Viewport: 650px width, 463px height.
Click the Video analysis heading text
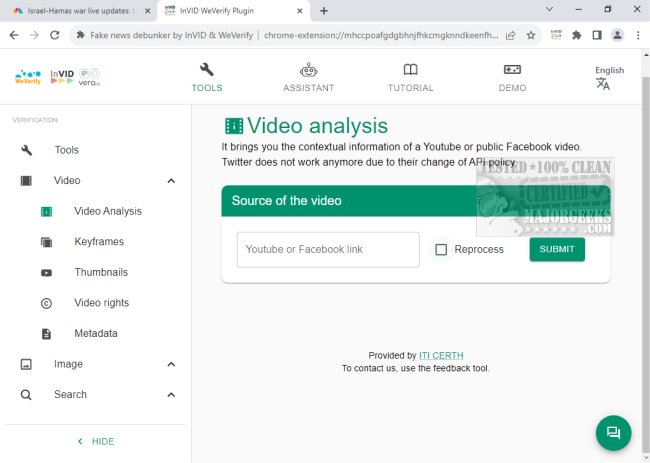317,126
